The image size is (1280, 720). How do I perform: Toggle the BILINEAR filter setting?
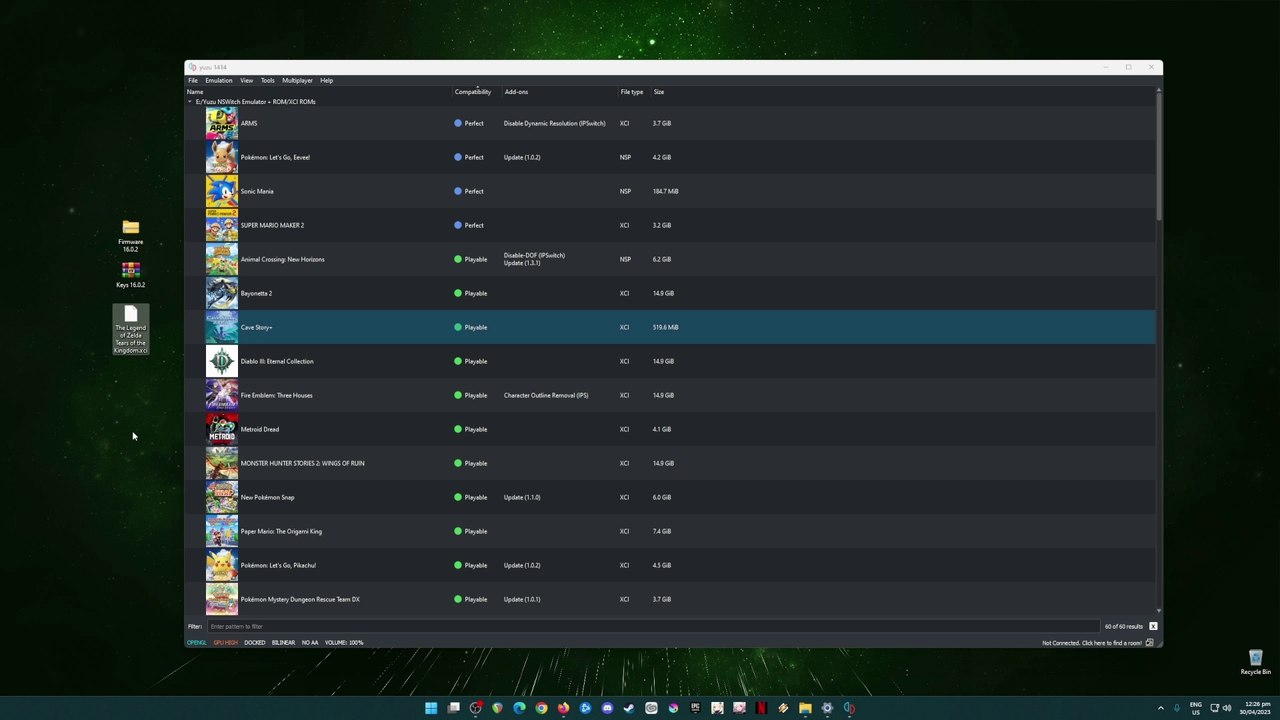[x=284, y=643]
